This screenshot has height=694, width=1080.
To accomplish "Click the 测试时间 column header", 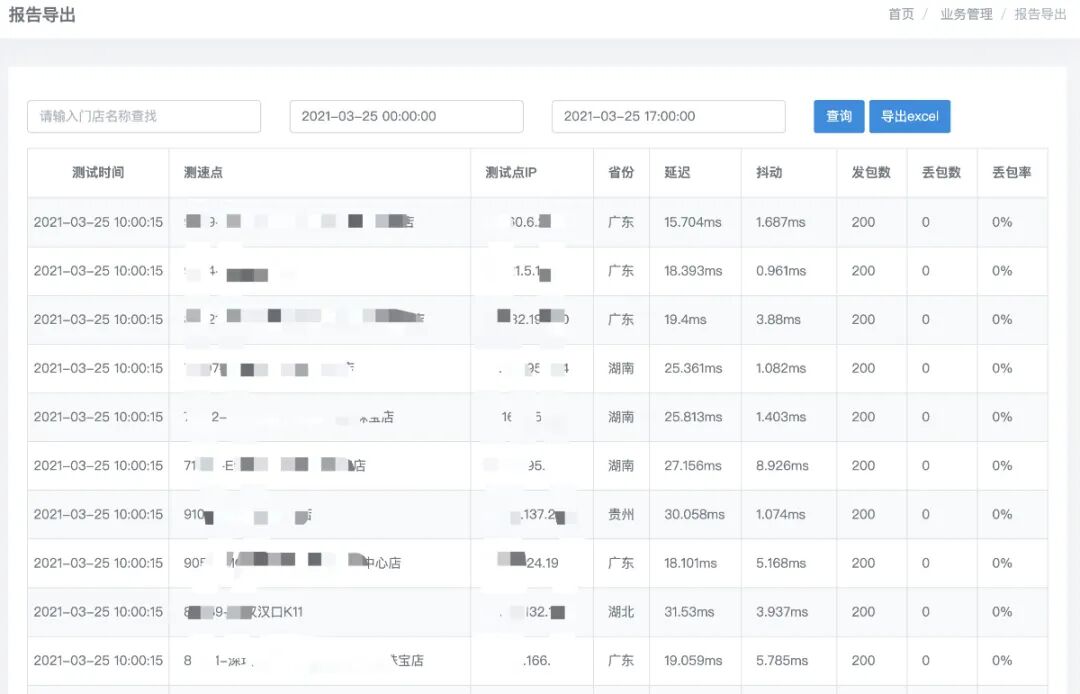I will pos(98,173).
